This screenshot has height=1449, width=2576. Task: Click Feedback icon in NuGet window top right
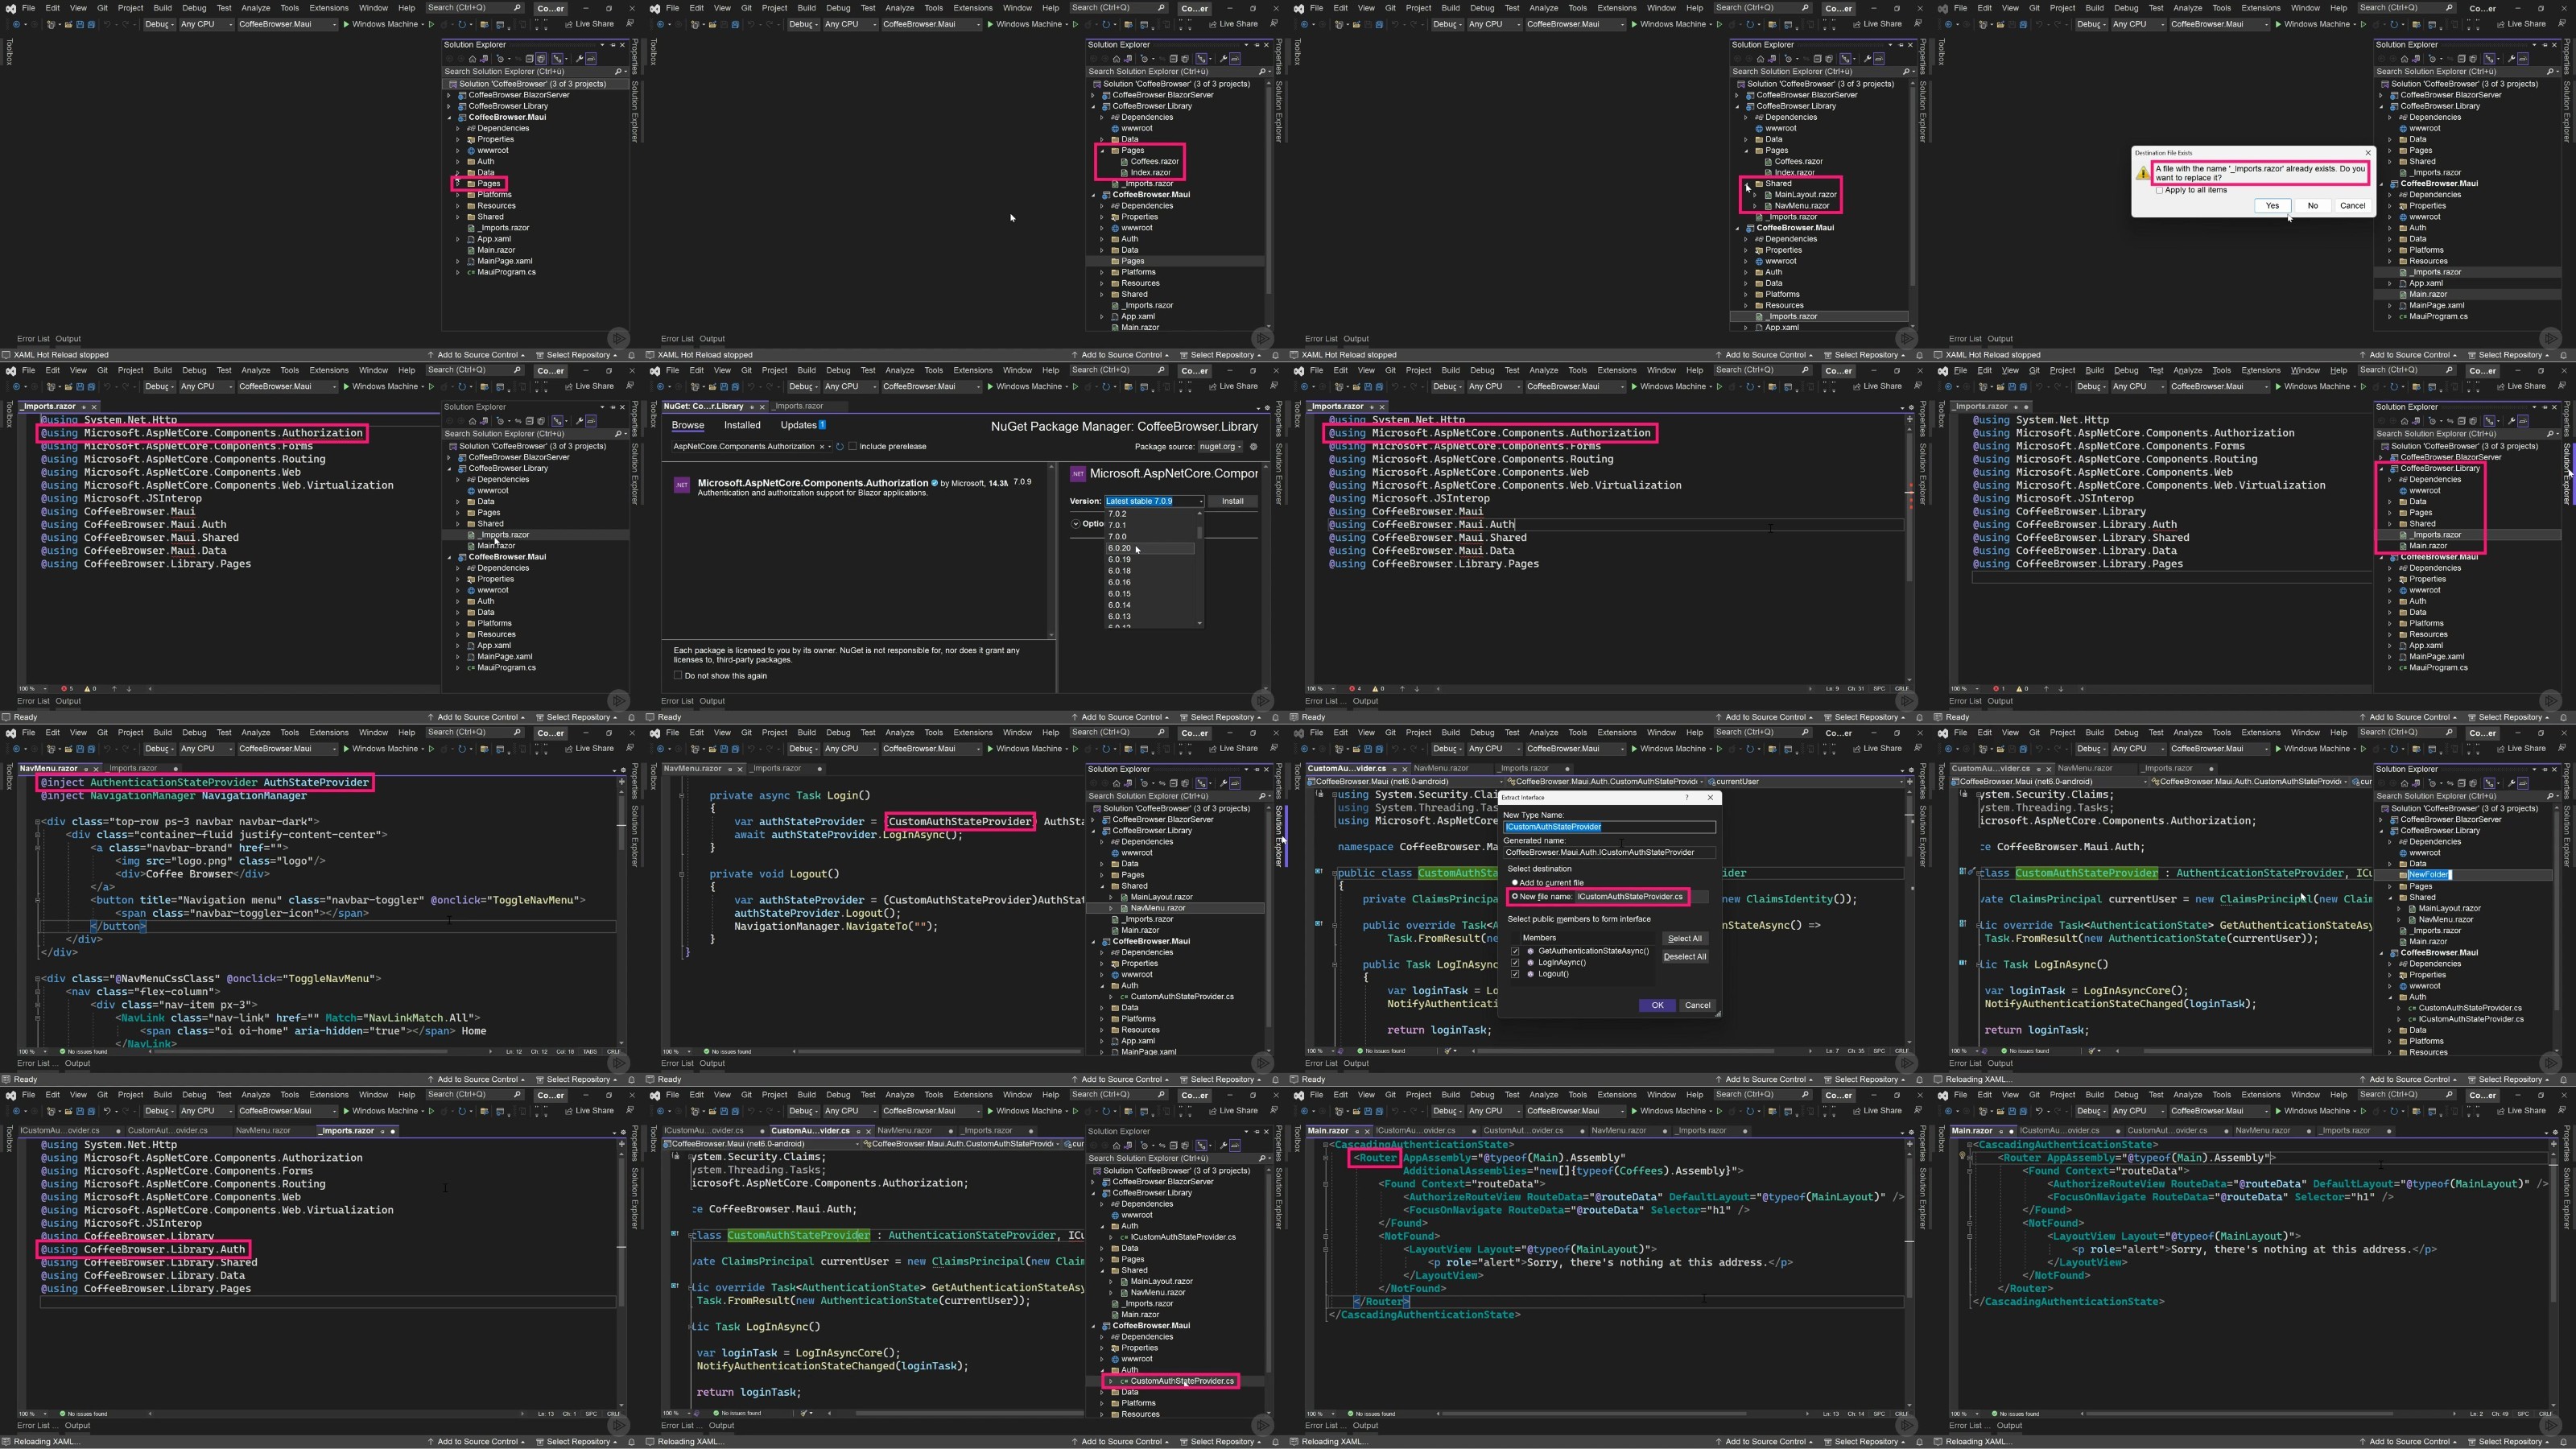pyautogui.click(x=1274, y=386)
